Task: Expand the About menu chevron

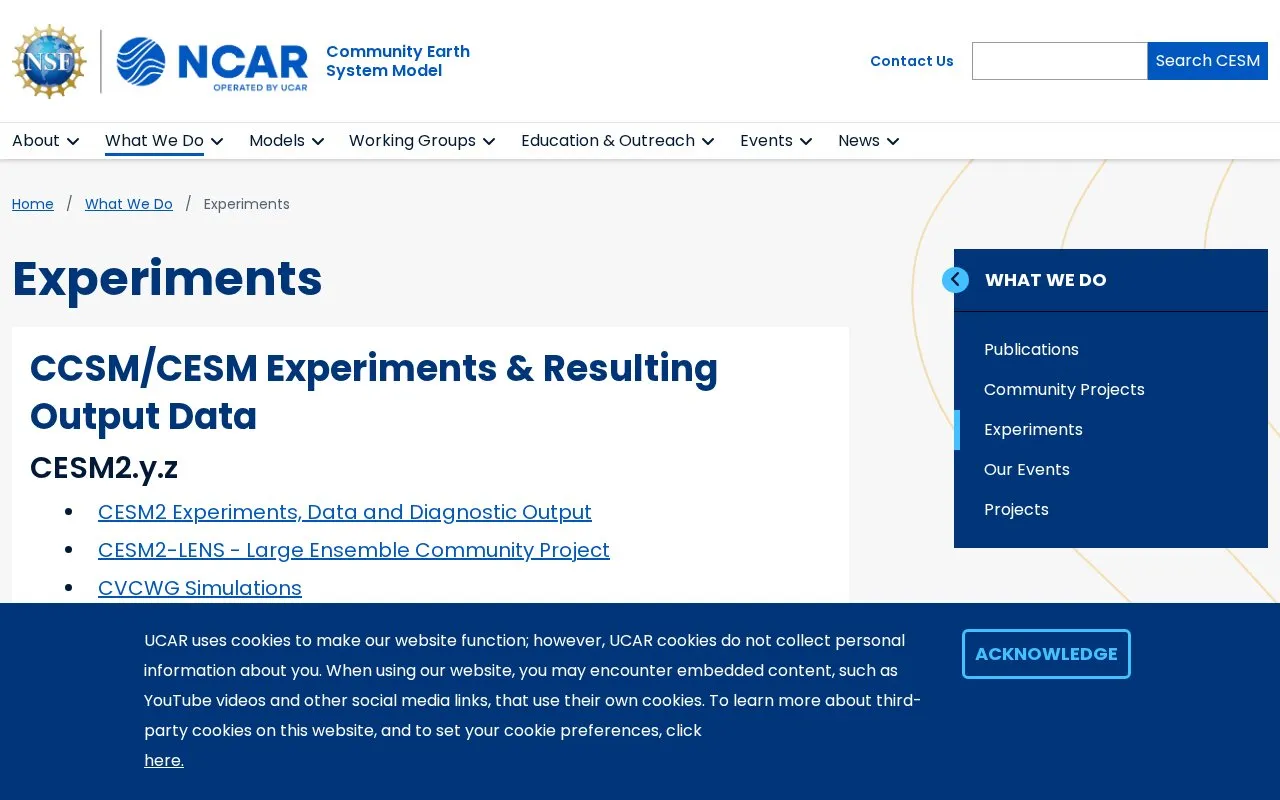Action: [x=73, y=141]
